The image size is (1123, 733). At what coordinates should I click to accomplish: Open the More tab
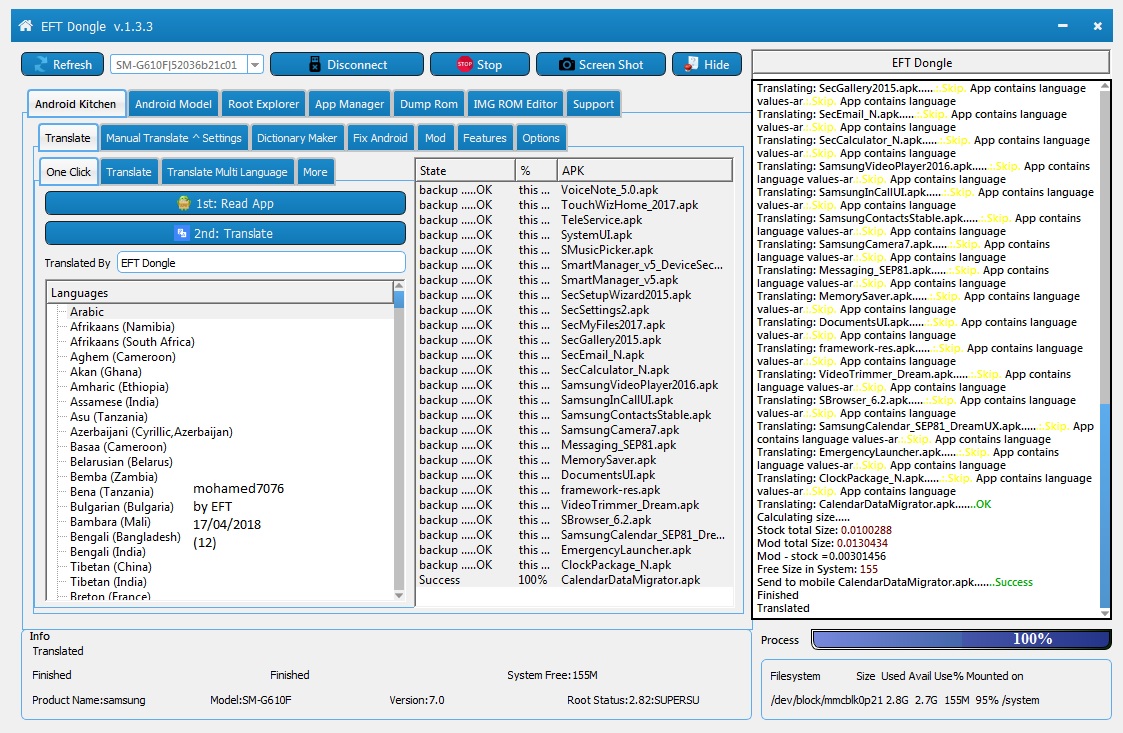(315, 172)
